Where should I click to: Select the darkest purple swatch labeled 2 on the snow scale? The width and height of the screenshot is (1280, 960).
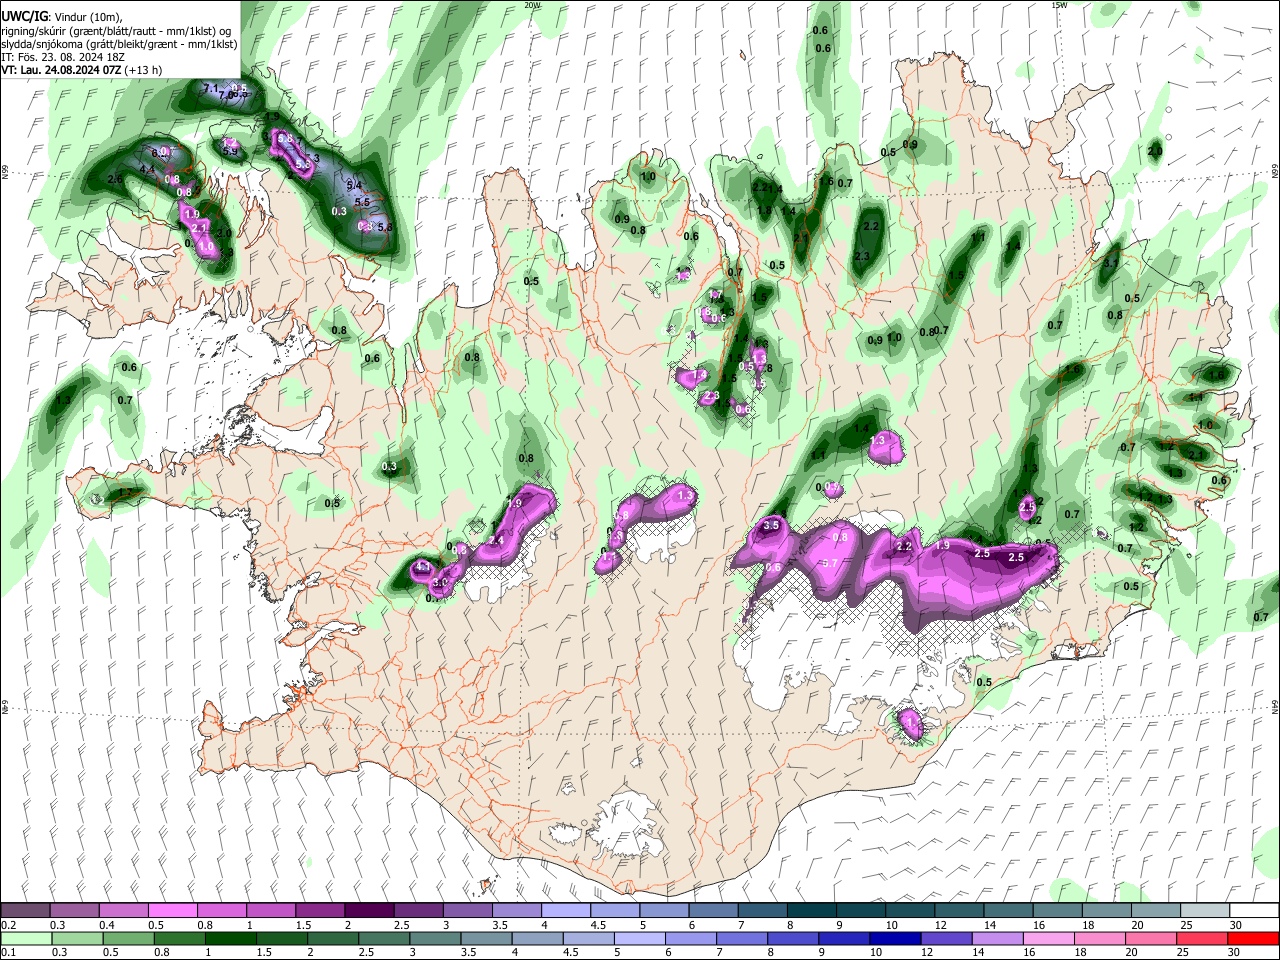[369, 911]
